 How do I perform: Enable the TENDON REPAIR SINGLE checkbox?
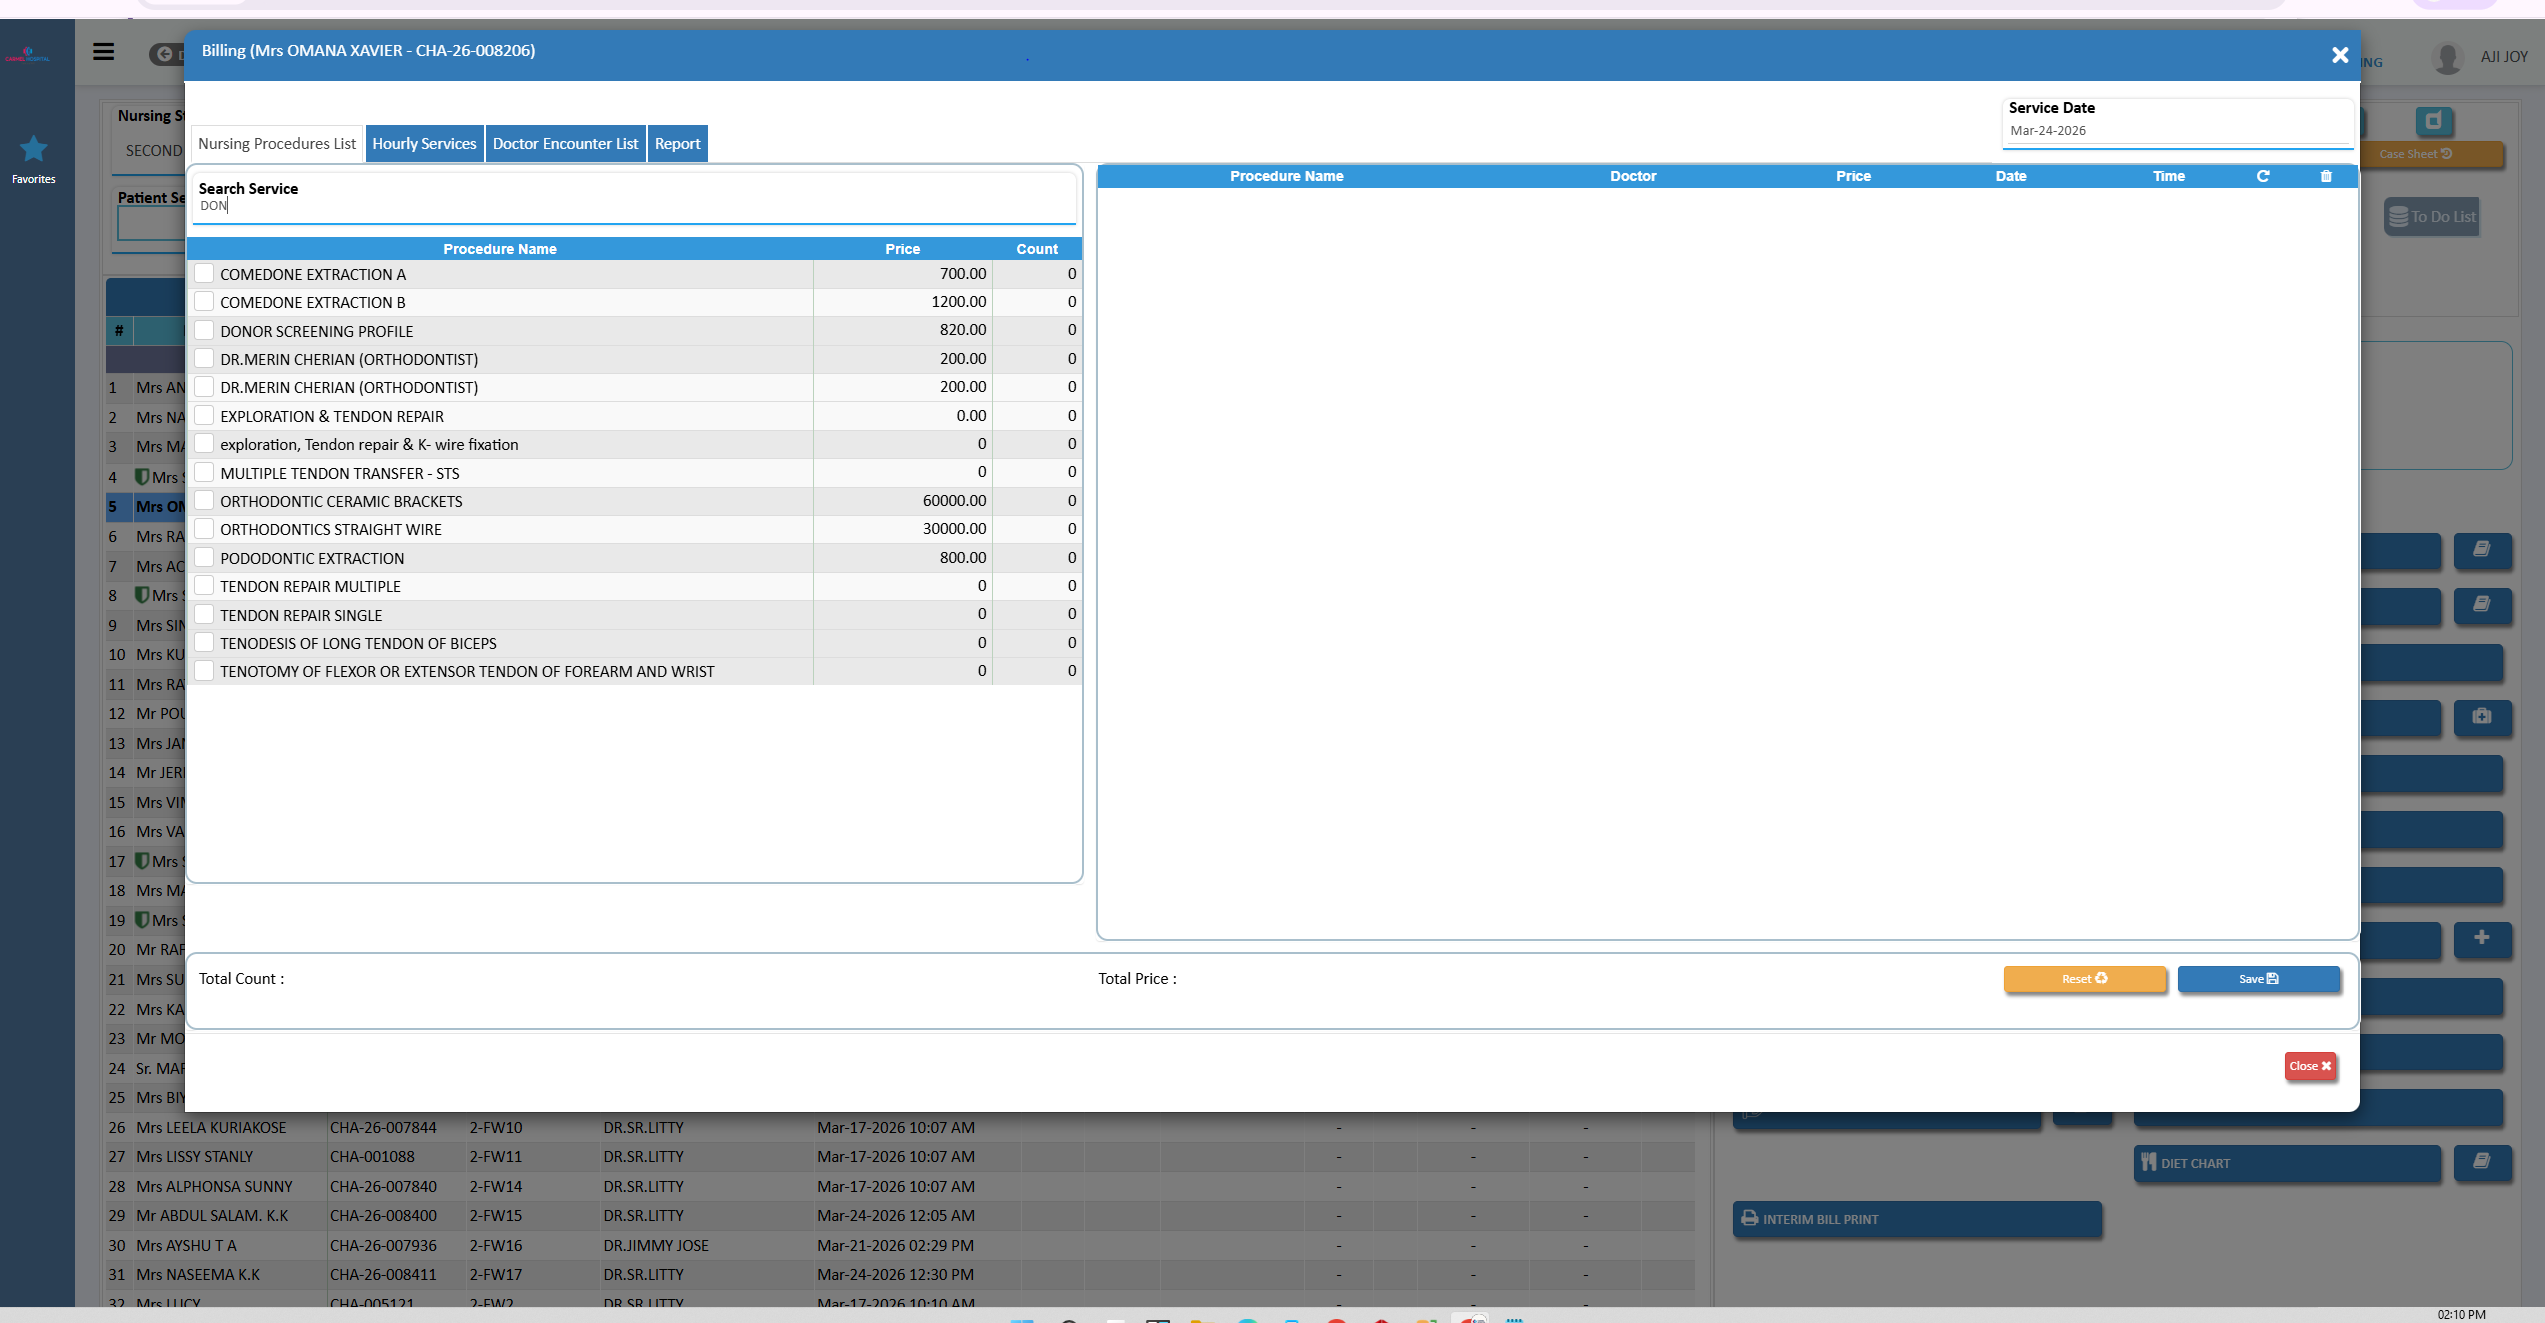click(x=204, y=614)
